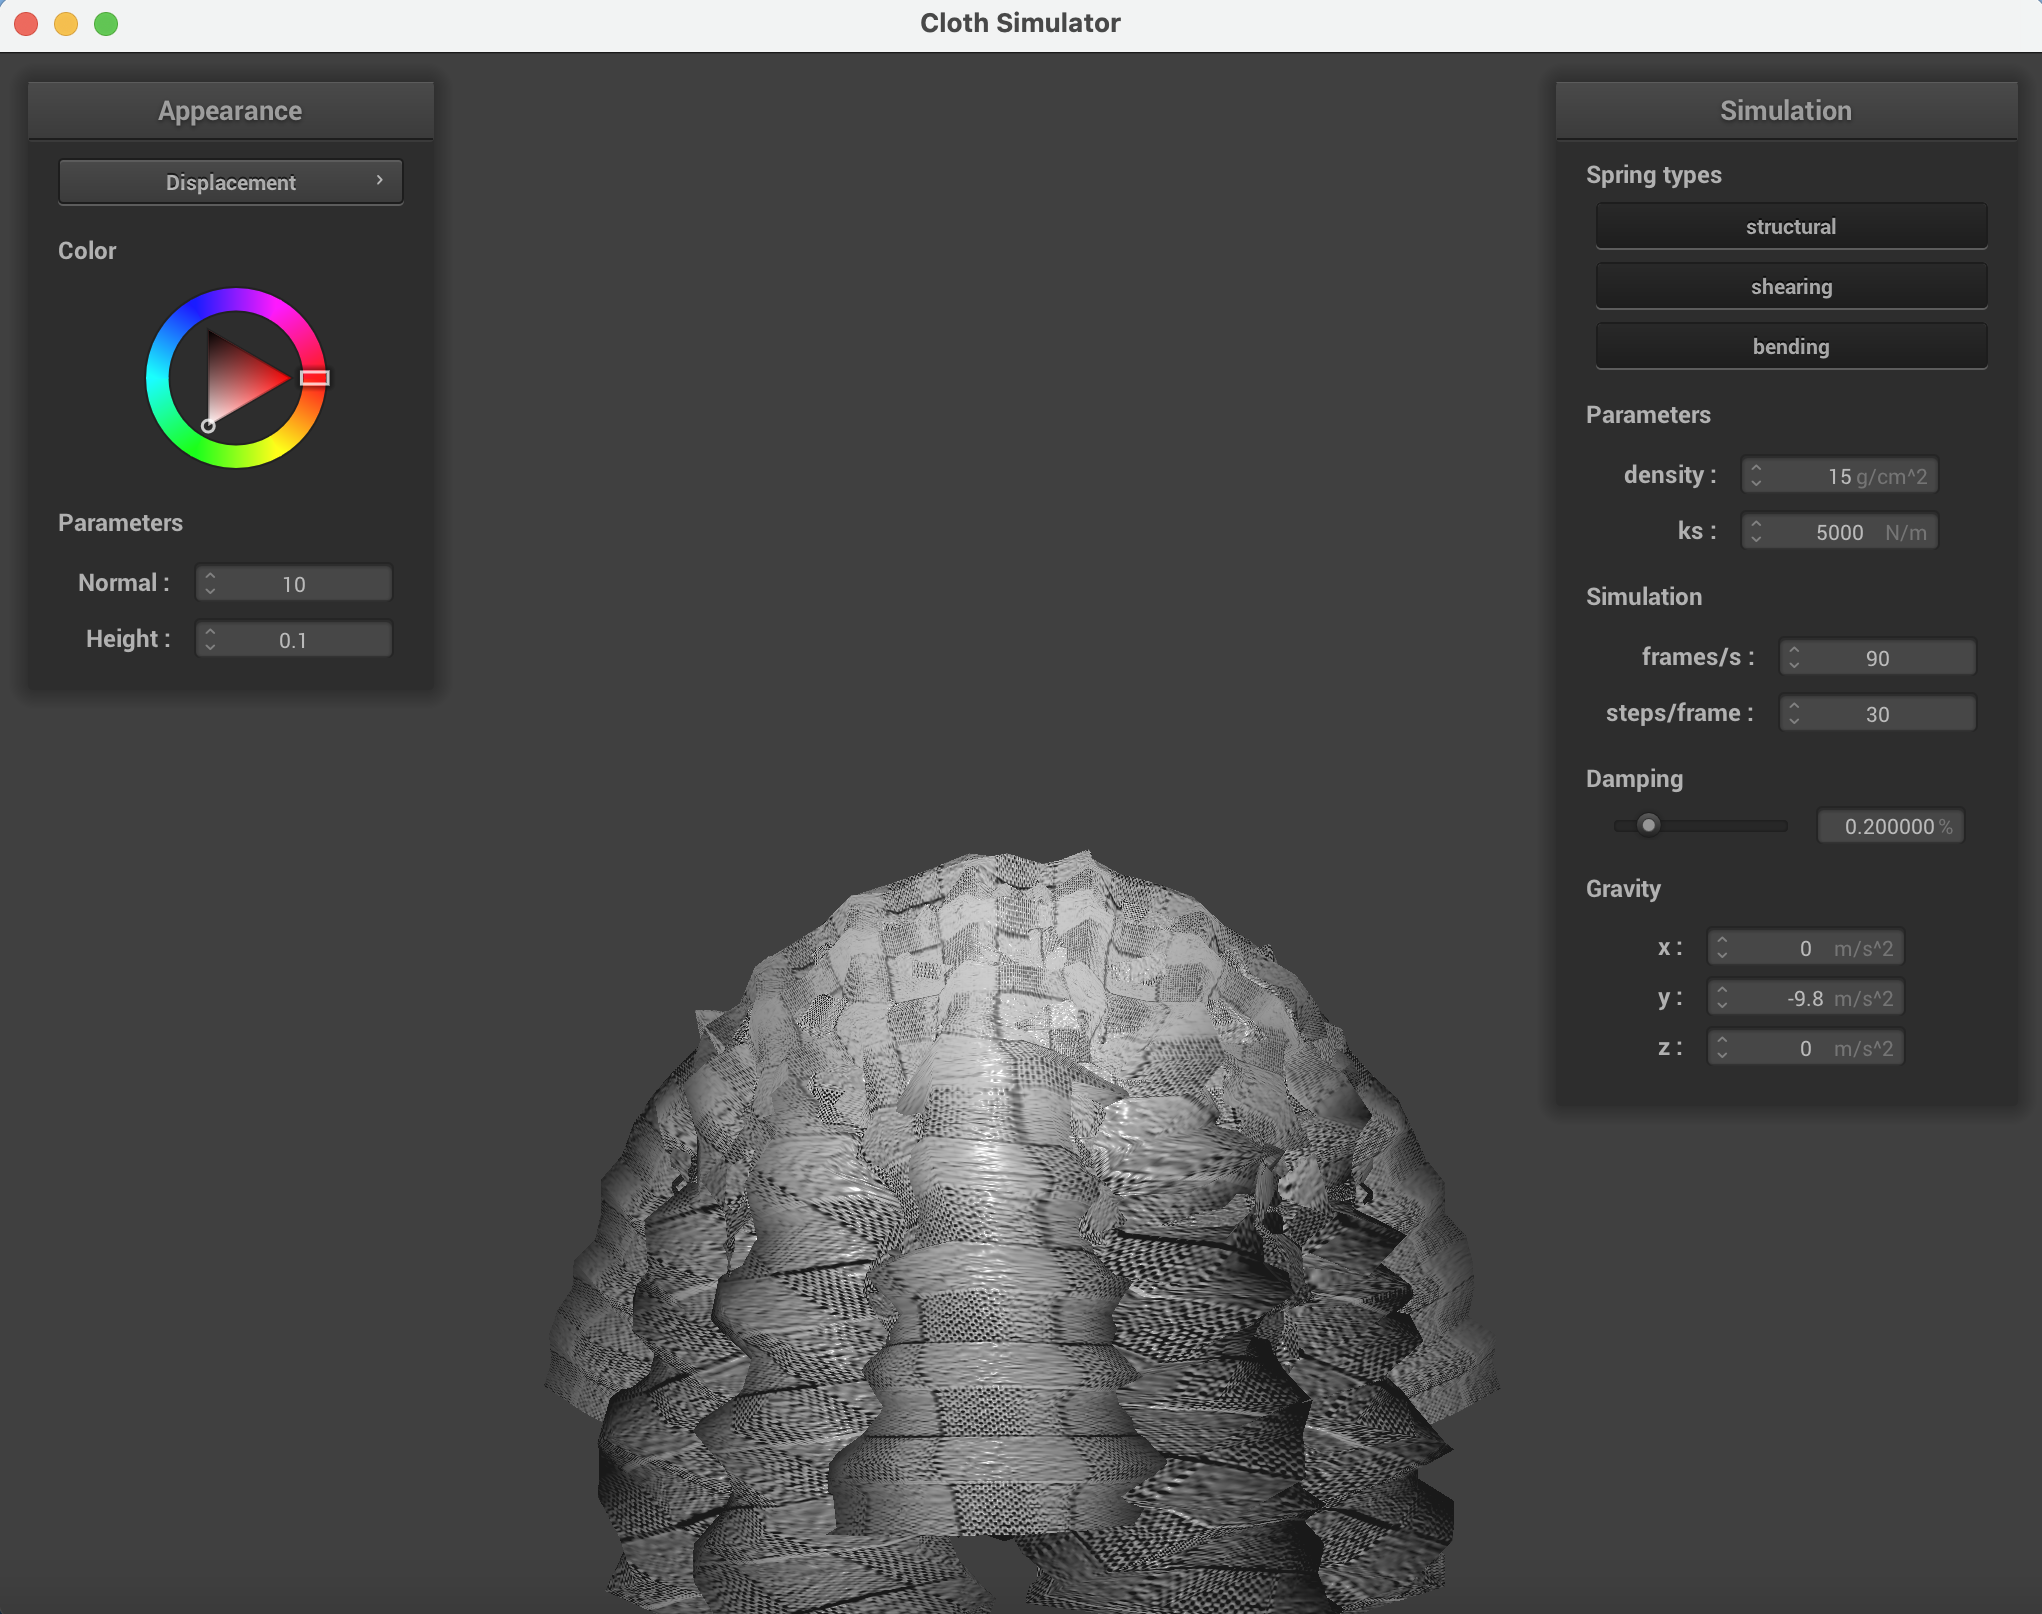The image size is (2042, 1614).
Task: Click the damping percentage value field
Action: point(1889,827)
